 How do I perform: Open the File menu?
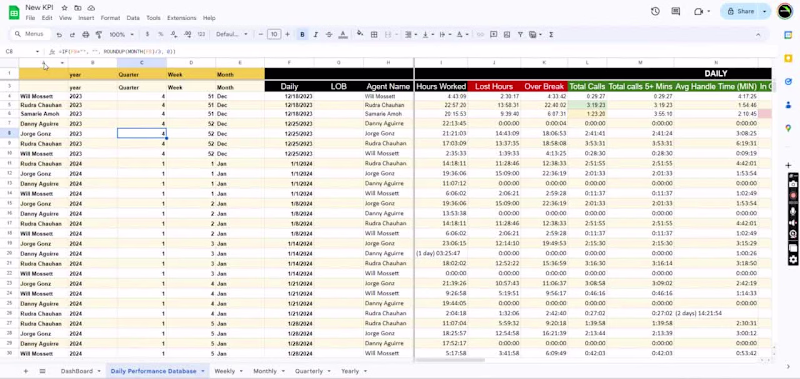tap(30, 18)
